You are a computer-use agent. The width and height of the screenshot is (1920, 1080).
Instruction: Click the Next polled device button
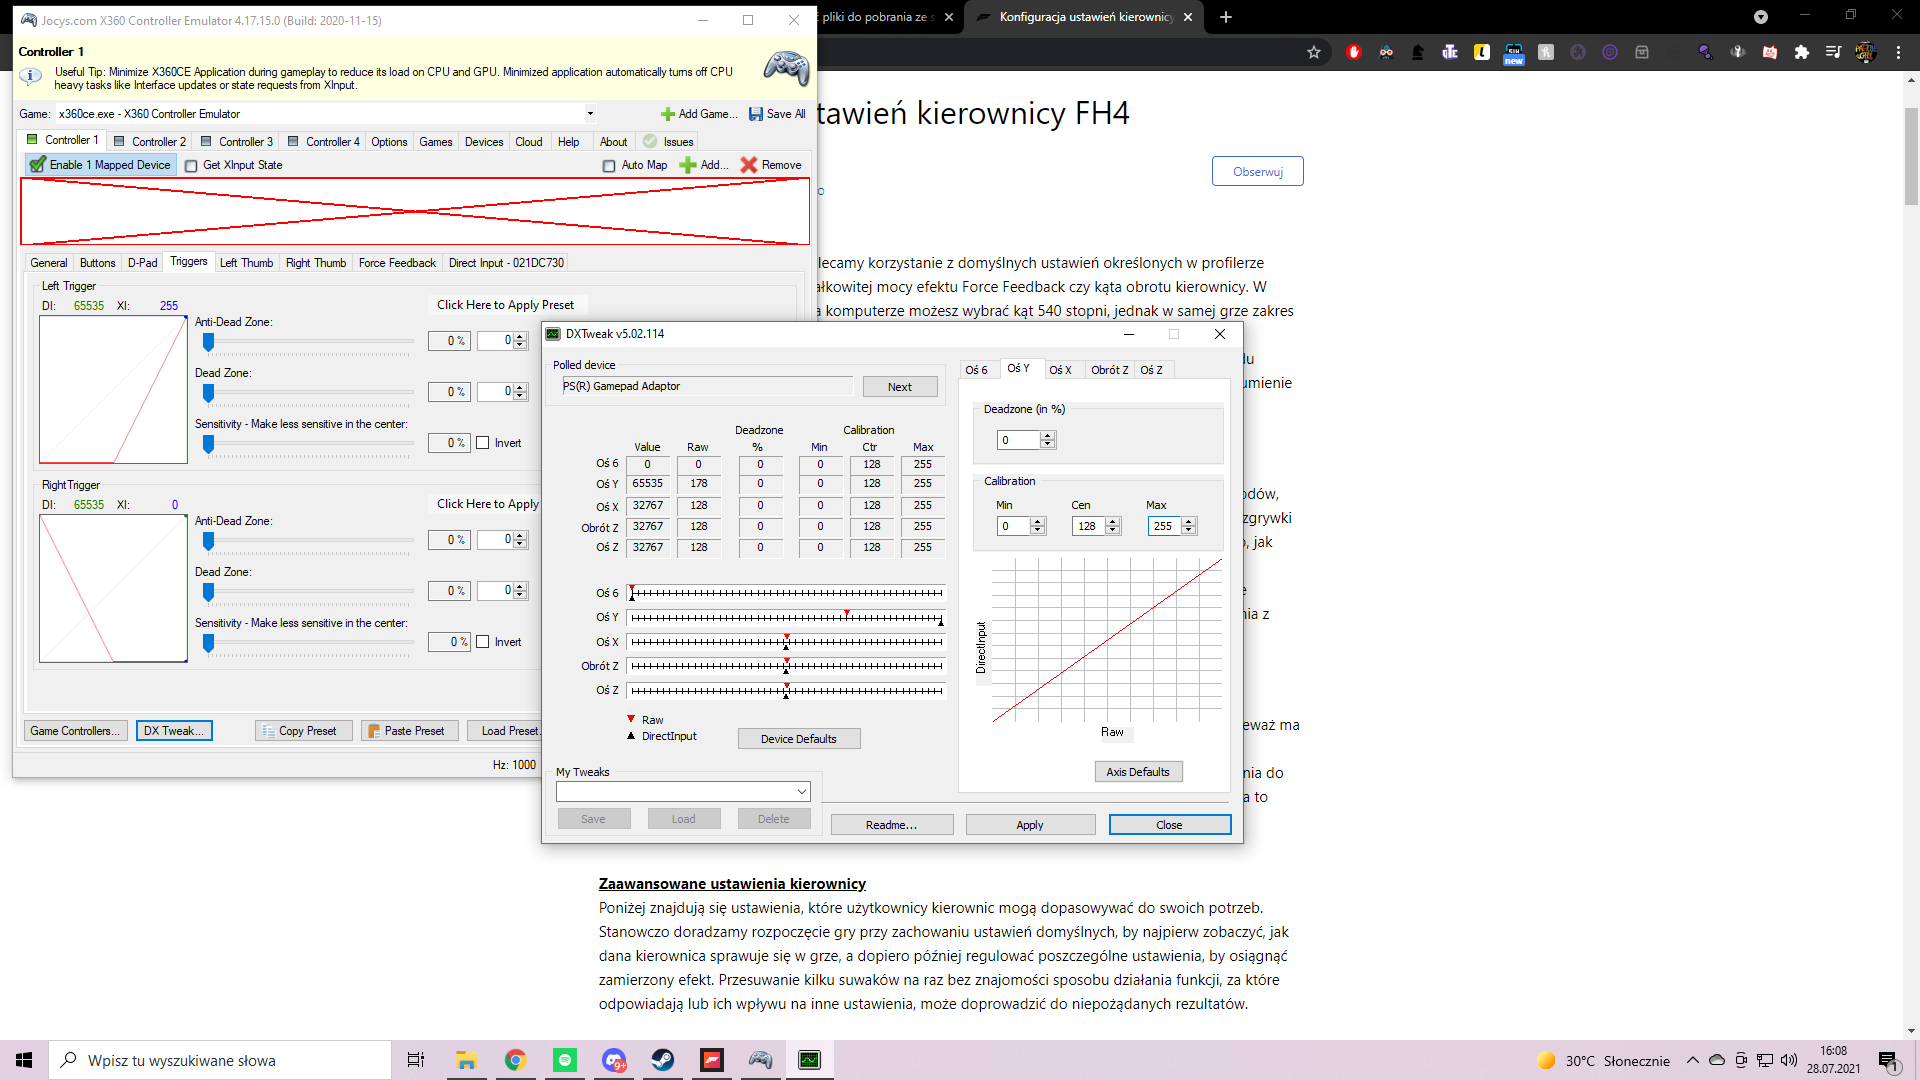pos(900,387)
